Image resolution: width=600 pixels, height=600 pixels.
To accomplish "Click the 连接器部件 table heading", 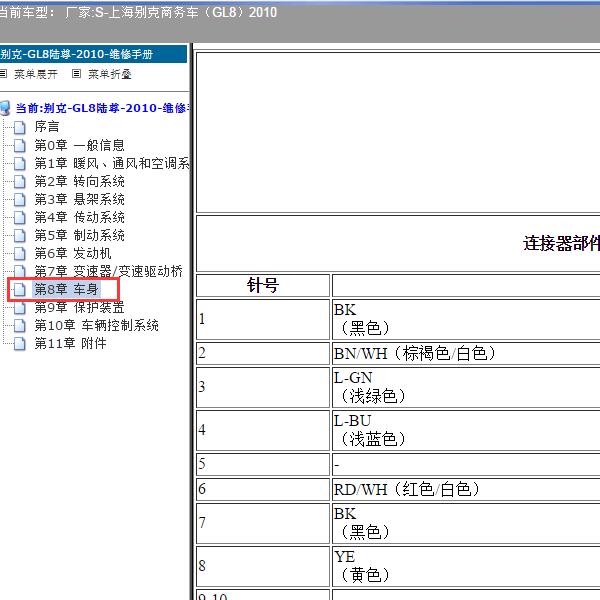I will click(x=561, y=243).
